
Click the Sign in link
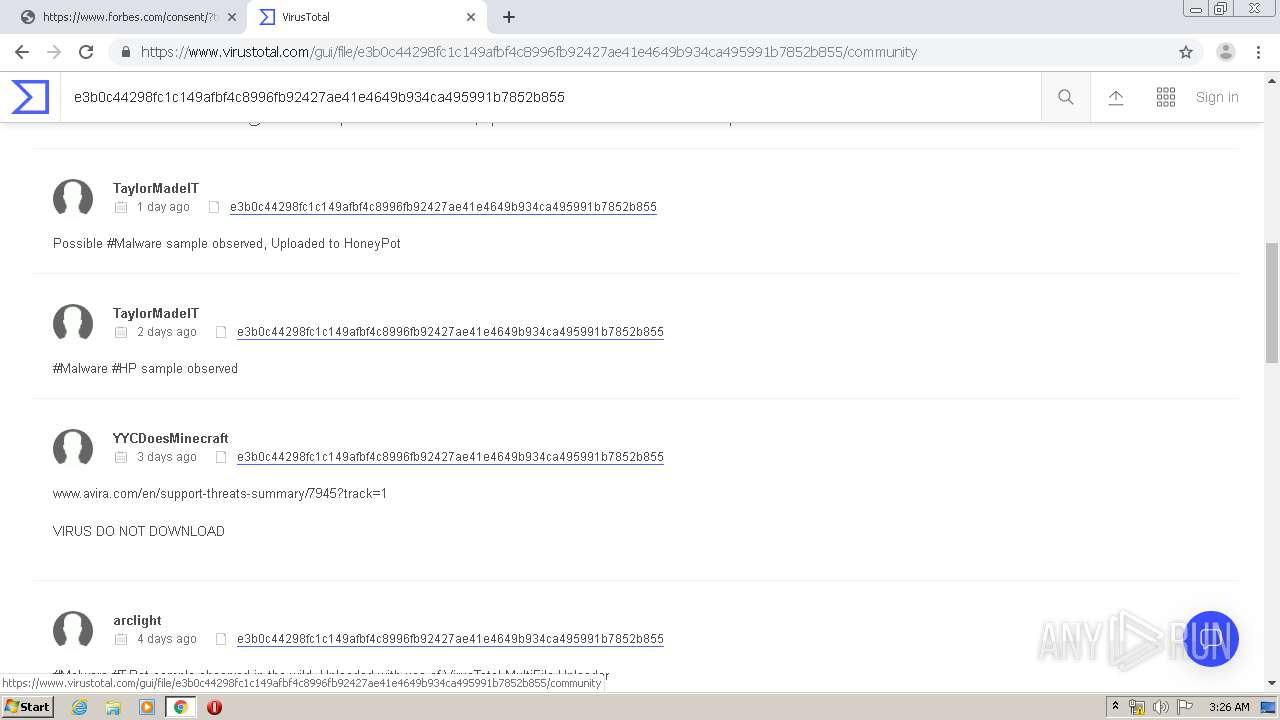pyautogui.click(x=1217, y=97)
